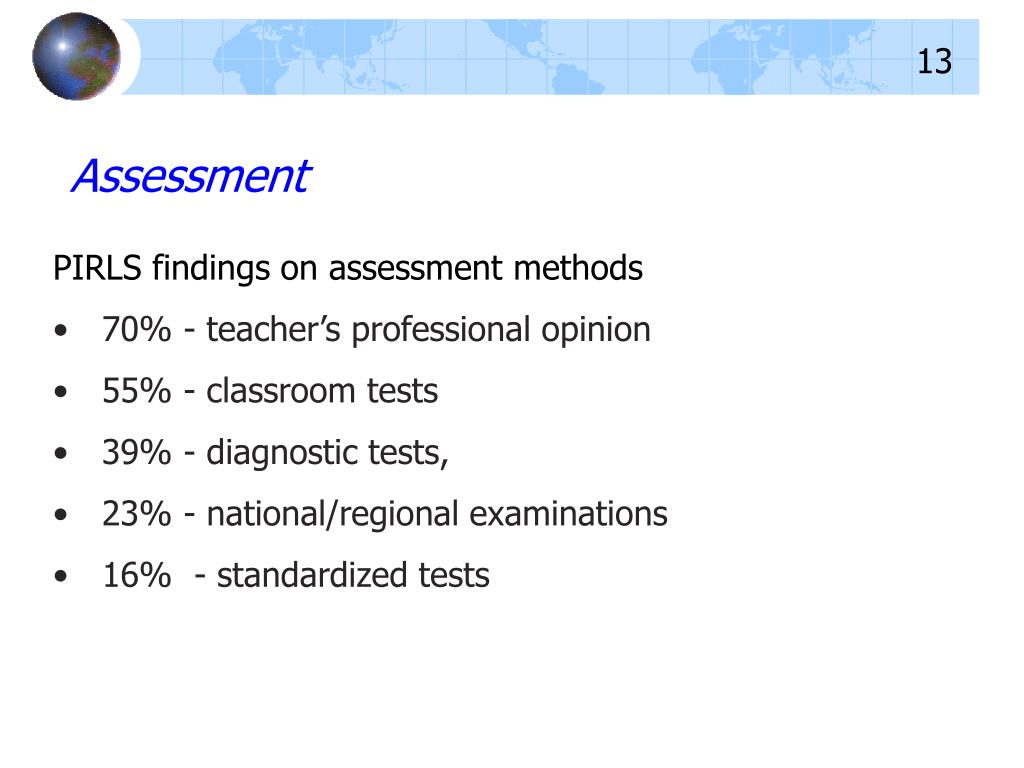The width and height of the screenshot is (1024, 768).
Task: Click the bullet dot before 55%
Action: (x=61, y=392)
